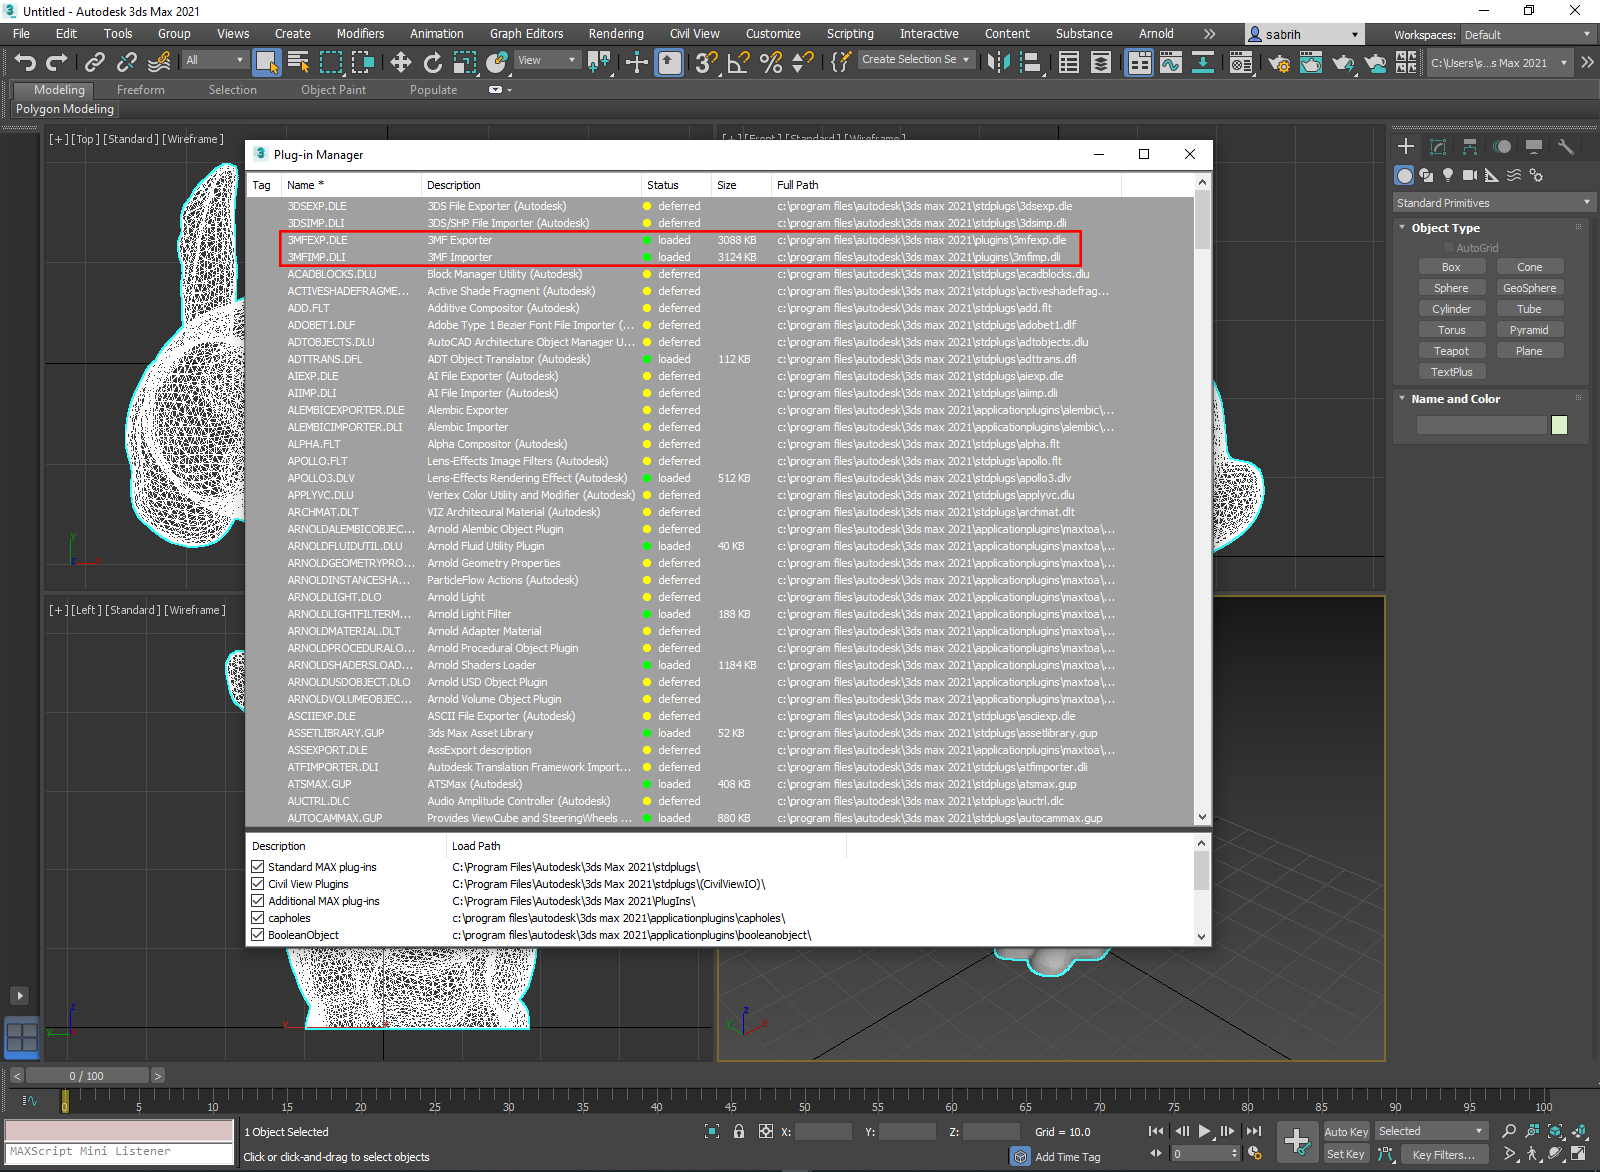Open the View reference coordinate dropdown
Viewport: 1600px width, 1172px height.
[546, 60]
